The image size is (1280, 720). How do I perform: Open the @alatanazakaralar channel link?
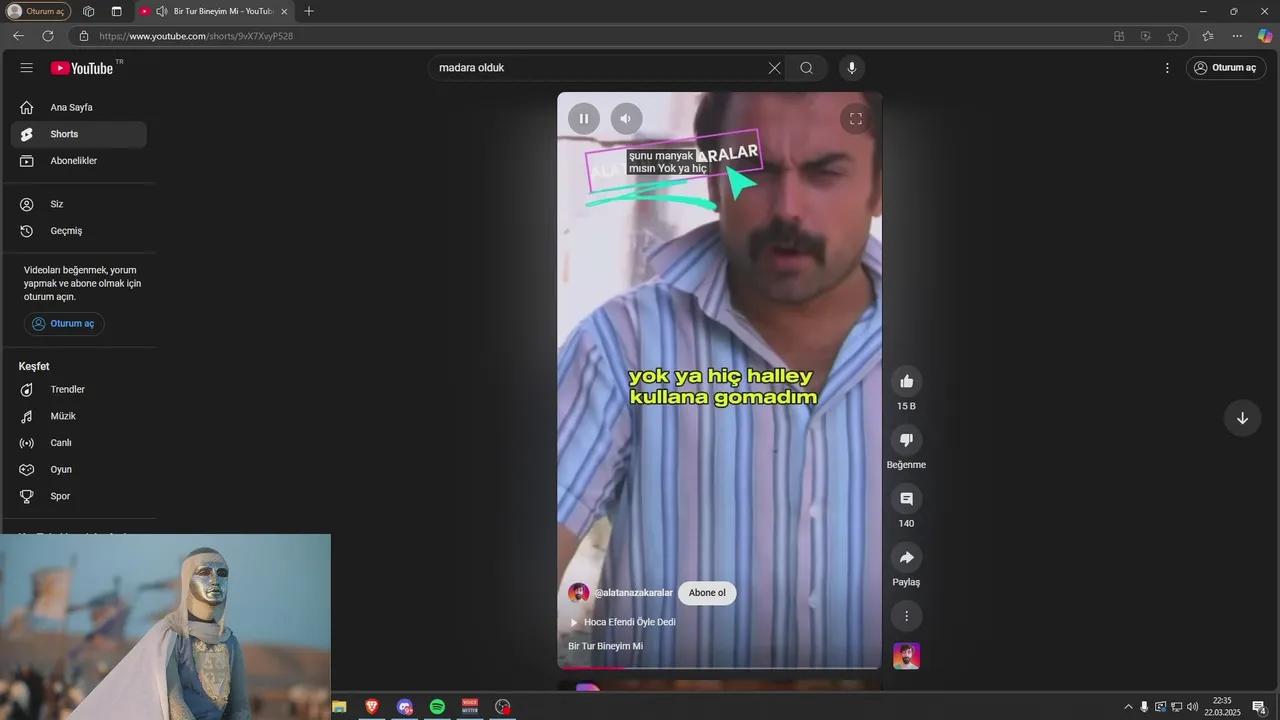click(x=633, y=593)
